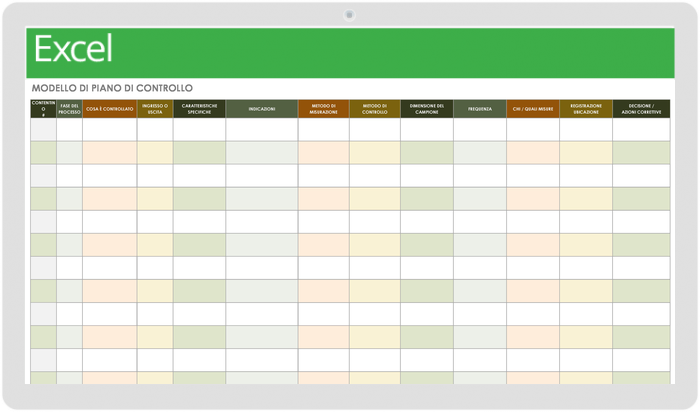Click the Excel logo text in banner
Image resolution: width=700 pixels, height=412 pixels.
tap(73, 49)
